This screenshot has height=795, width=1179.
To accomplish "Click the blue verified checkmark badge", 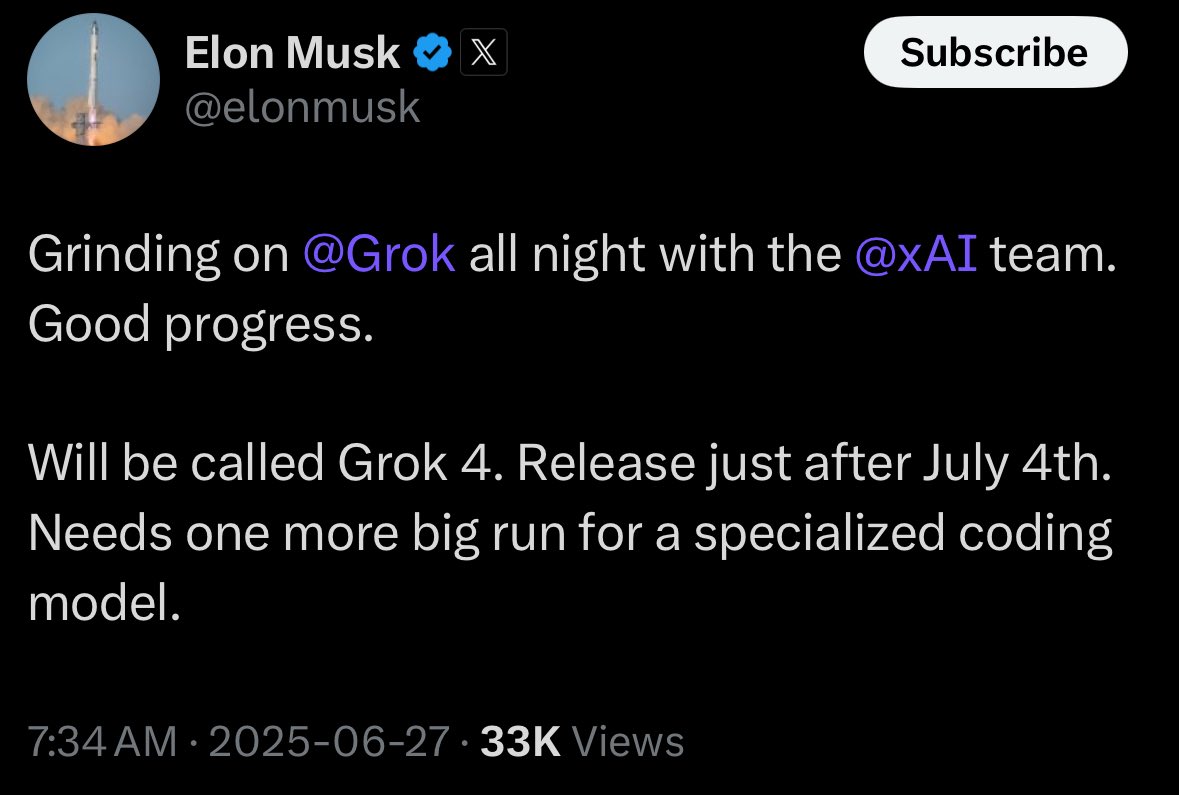I will [432, 53].
